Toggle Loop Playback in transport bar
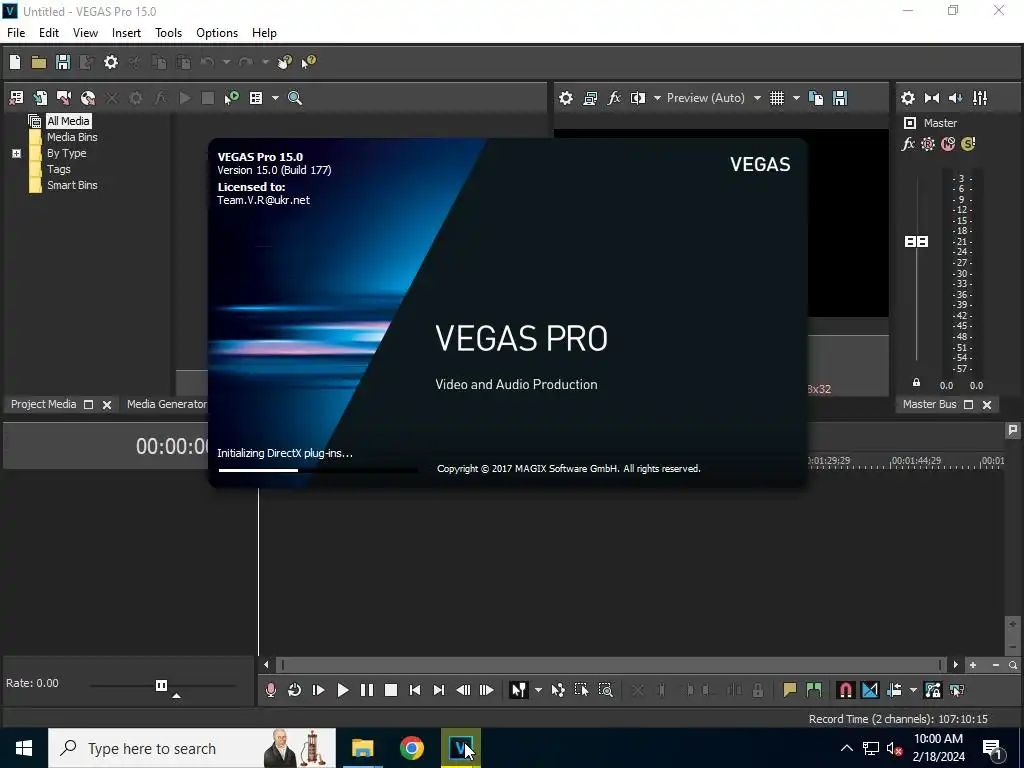 click(x=295, y=690)
